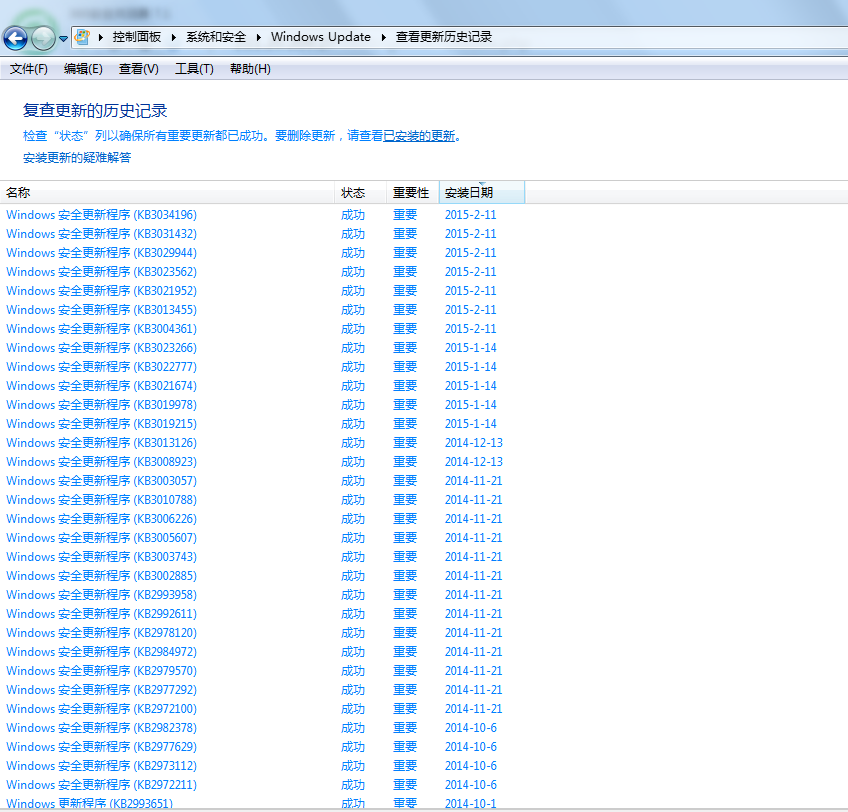Sort list by 安装日期 column header
Image resolution: width=848 pixels, height=812 pixels.
tap(469, 193)
